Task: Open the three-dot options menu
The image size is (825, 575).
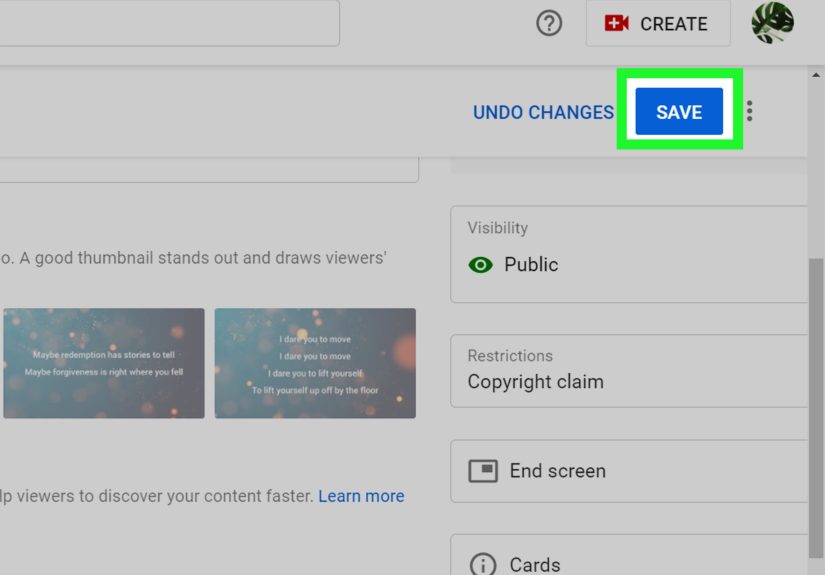Action: pyautogui.click(x=749, y=111)
